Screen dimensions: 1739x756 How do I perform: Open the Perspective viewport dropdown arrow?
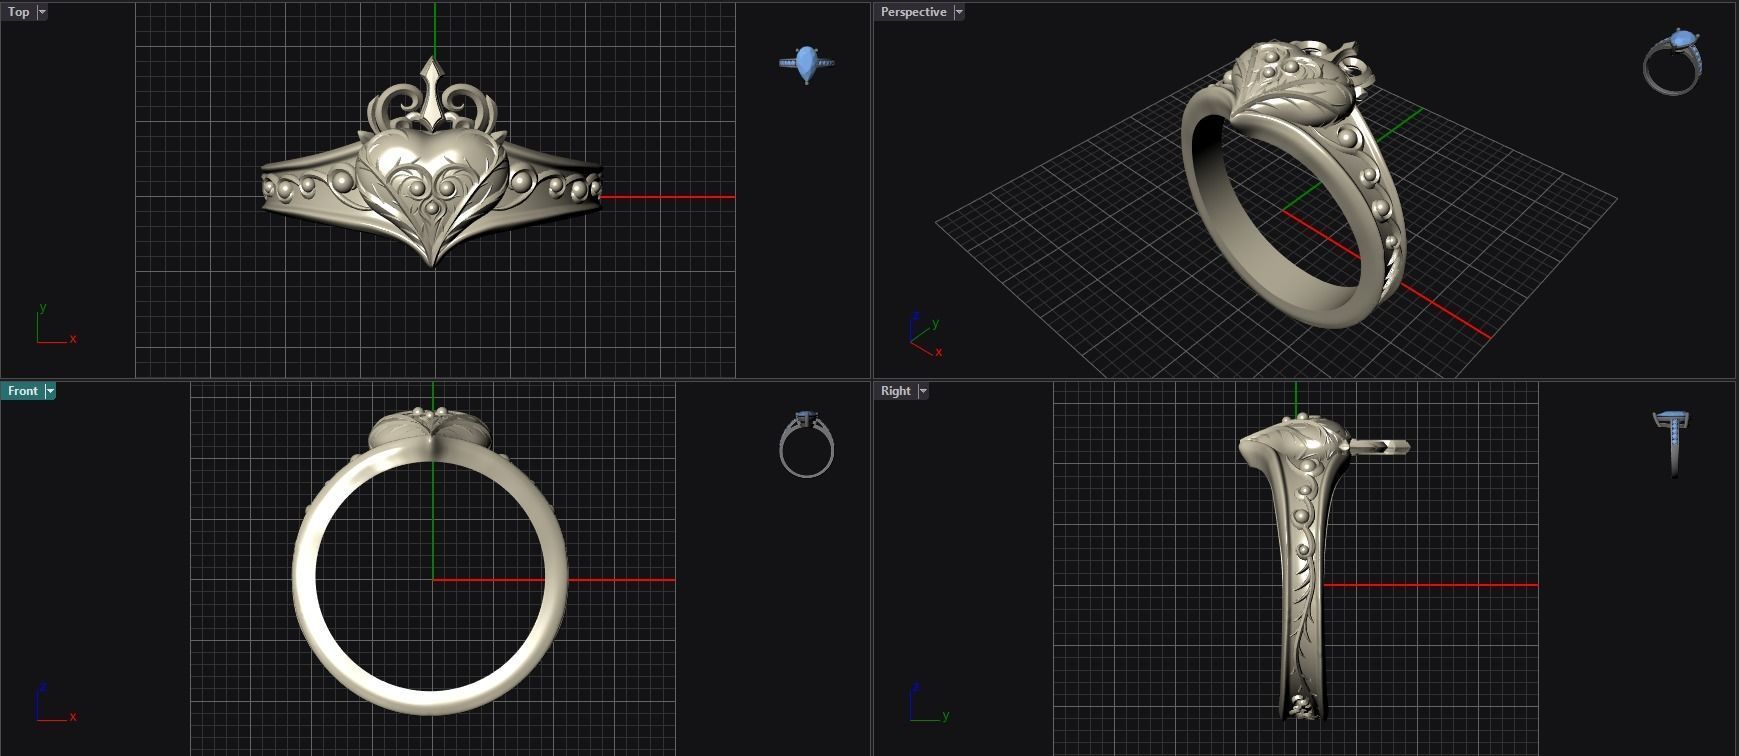click(x=959, y=12)
